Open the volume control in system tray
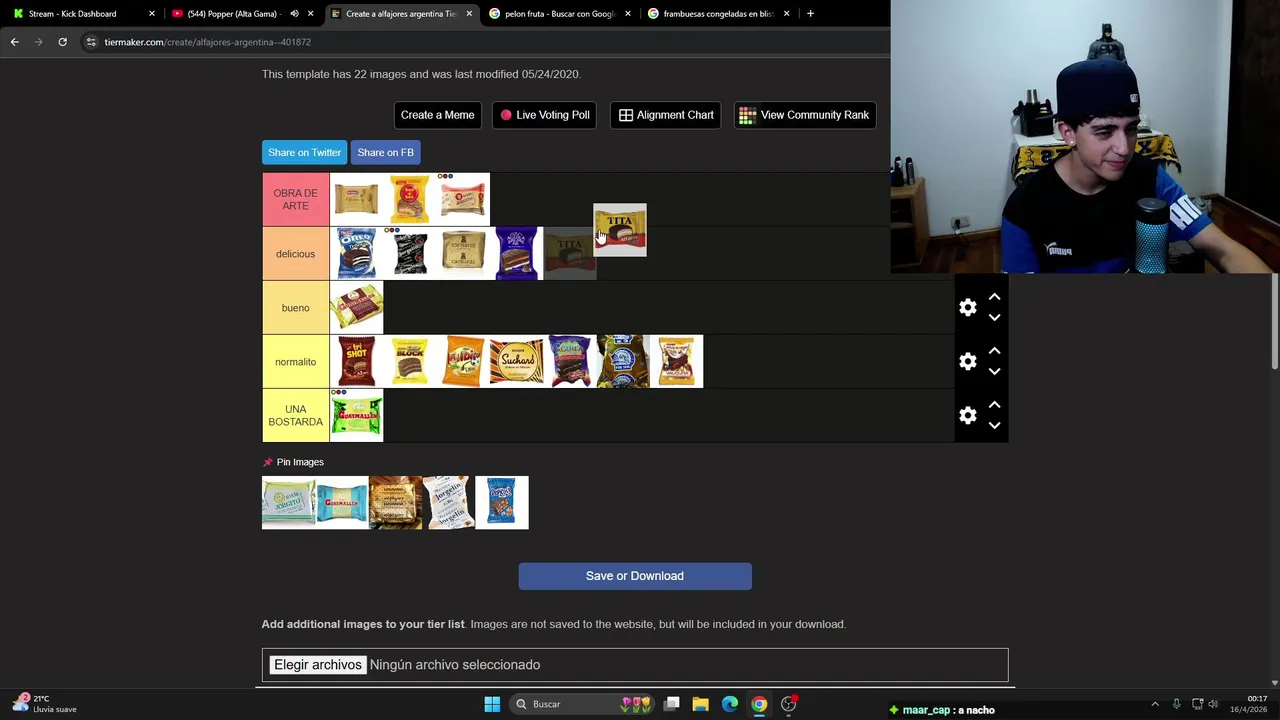The height and width of the screenshot is (720, 1280). pos(1213,704)
